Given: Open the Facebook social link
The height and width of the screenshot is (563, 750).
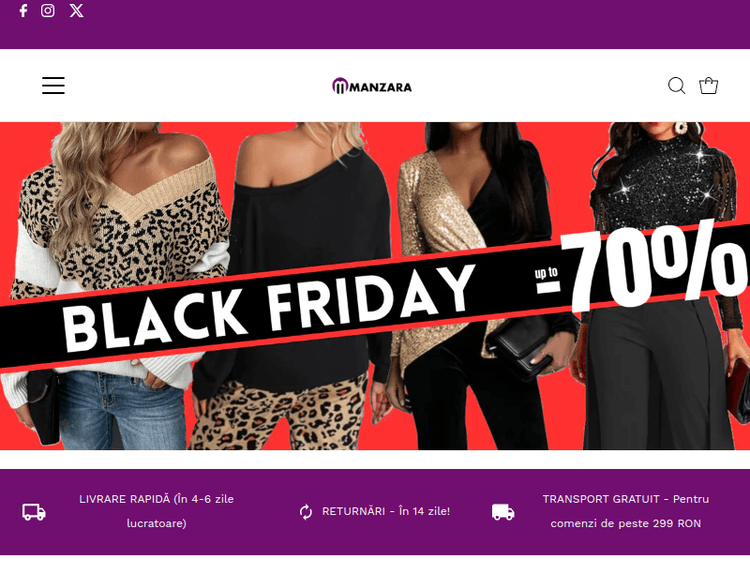Looking at the screenshot, I should pos(23,11).
